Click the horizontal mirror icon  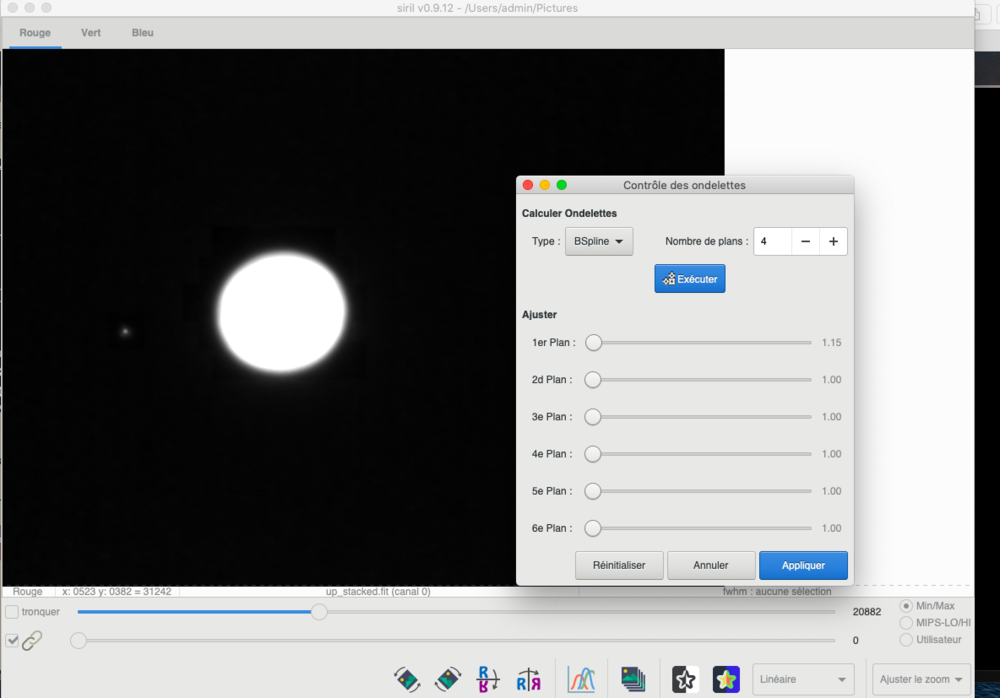[528, 679]
